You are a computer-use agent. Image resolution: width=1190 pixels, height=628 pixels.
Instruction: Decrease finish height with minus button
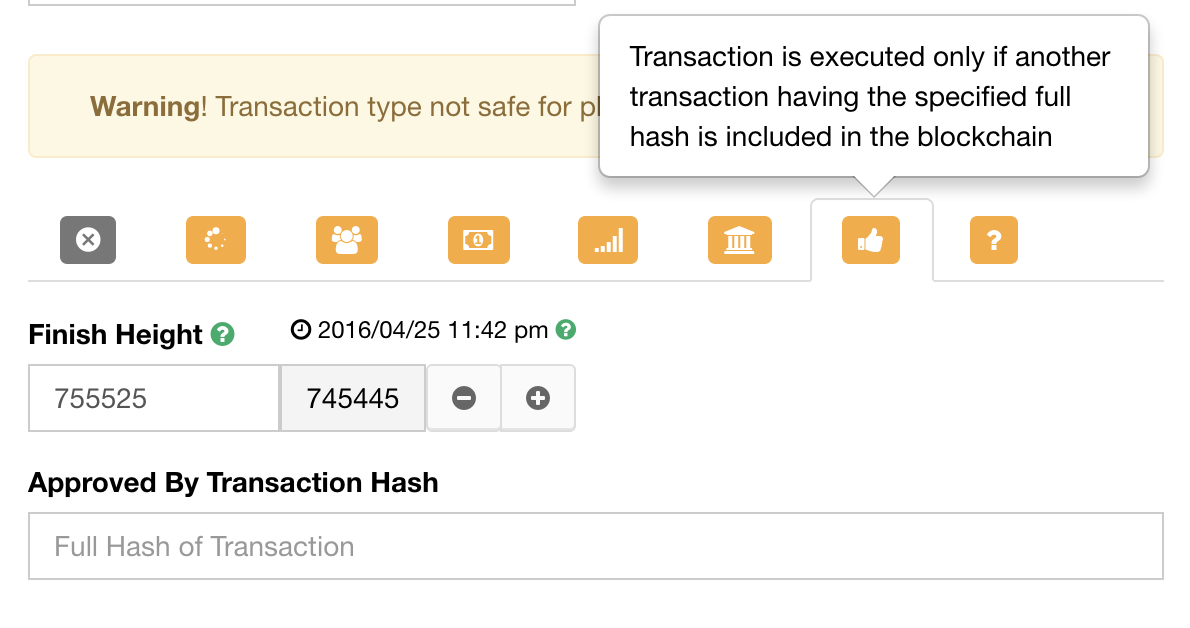[464, 398]
